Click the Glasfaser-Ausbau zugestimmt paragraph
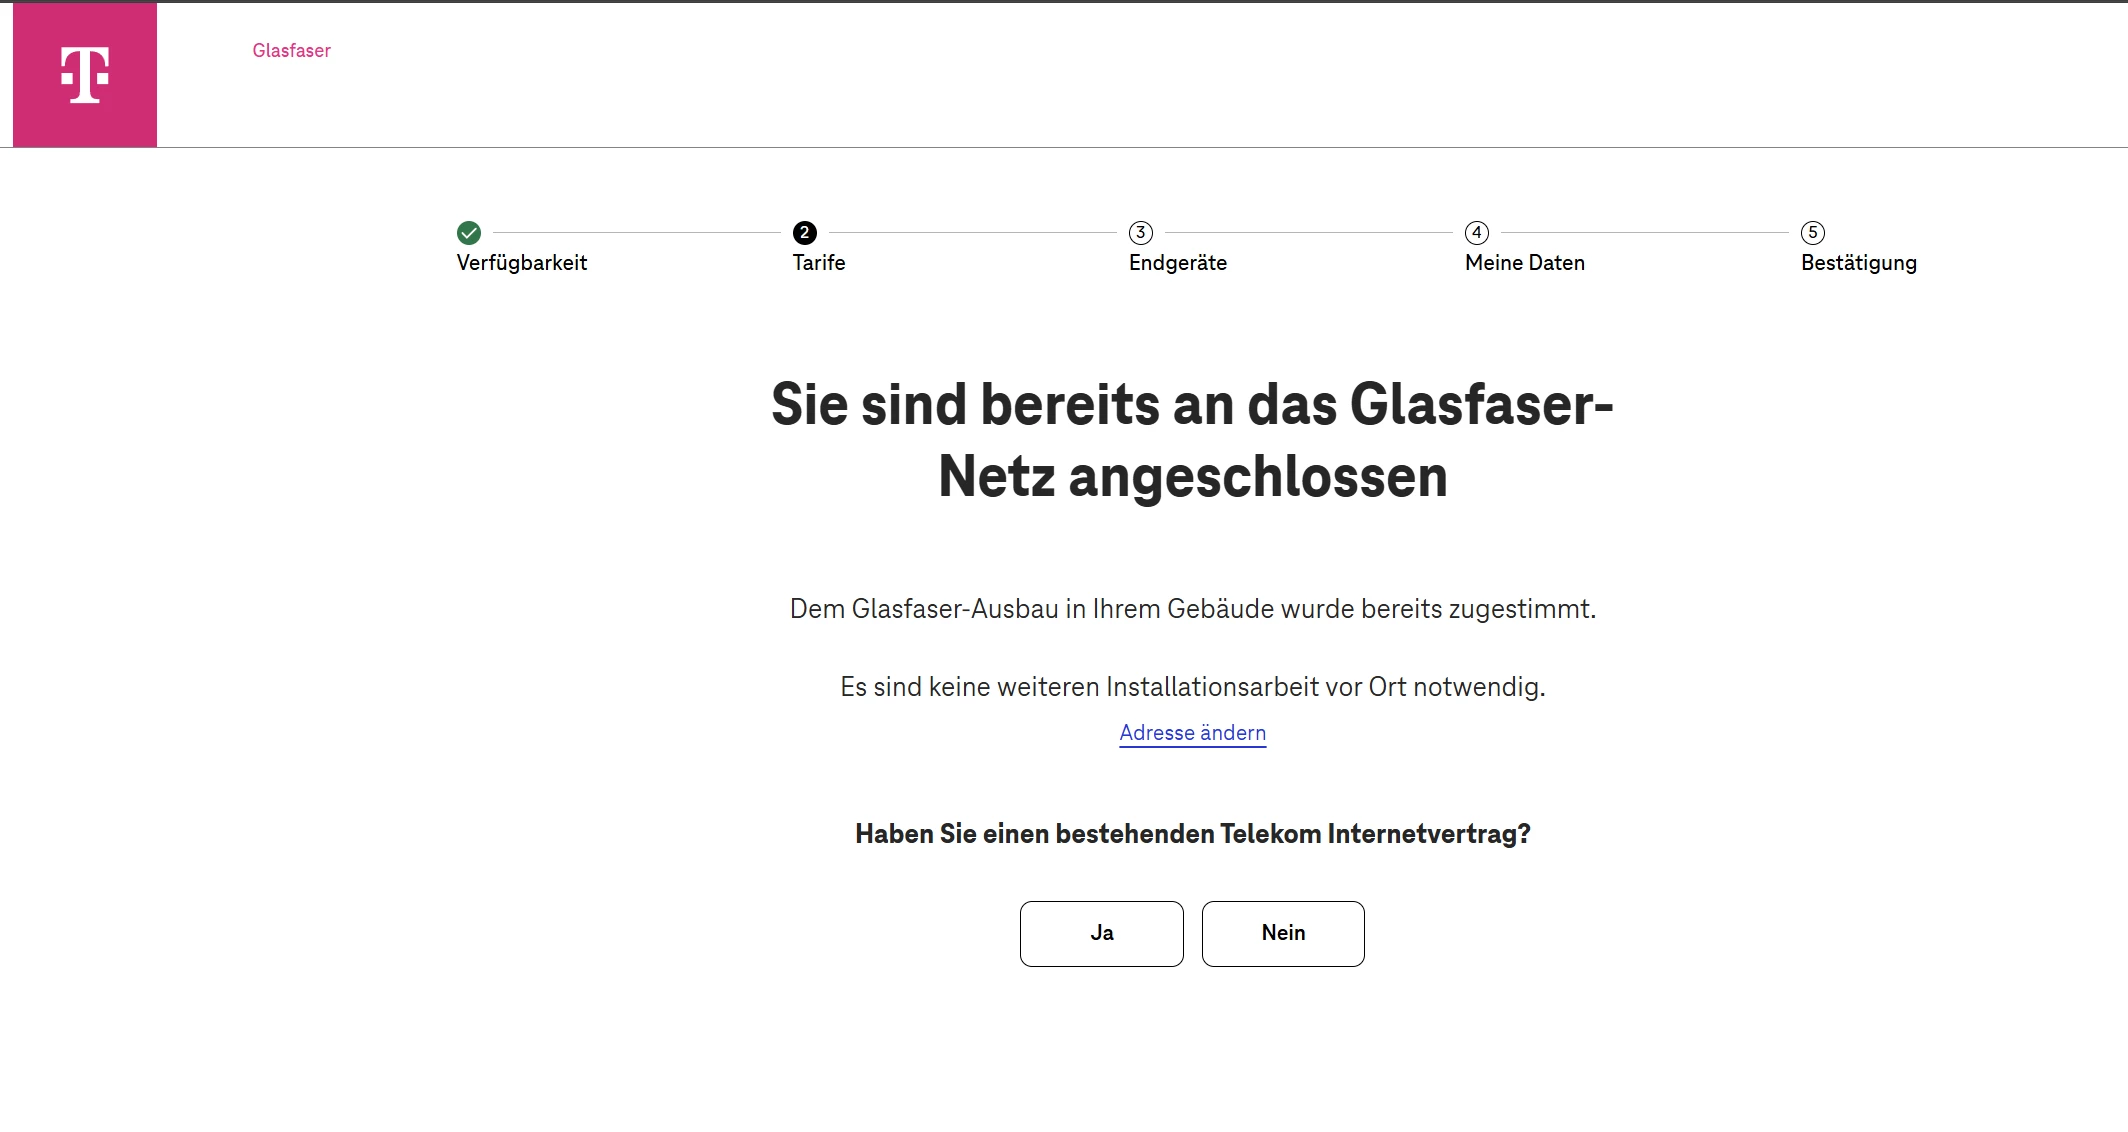The width and height of the screenshot is (2128, 1132). [1192, 609]
